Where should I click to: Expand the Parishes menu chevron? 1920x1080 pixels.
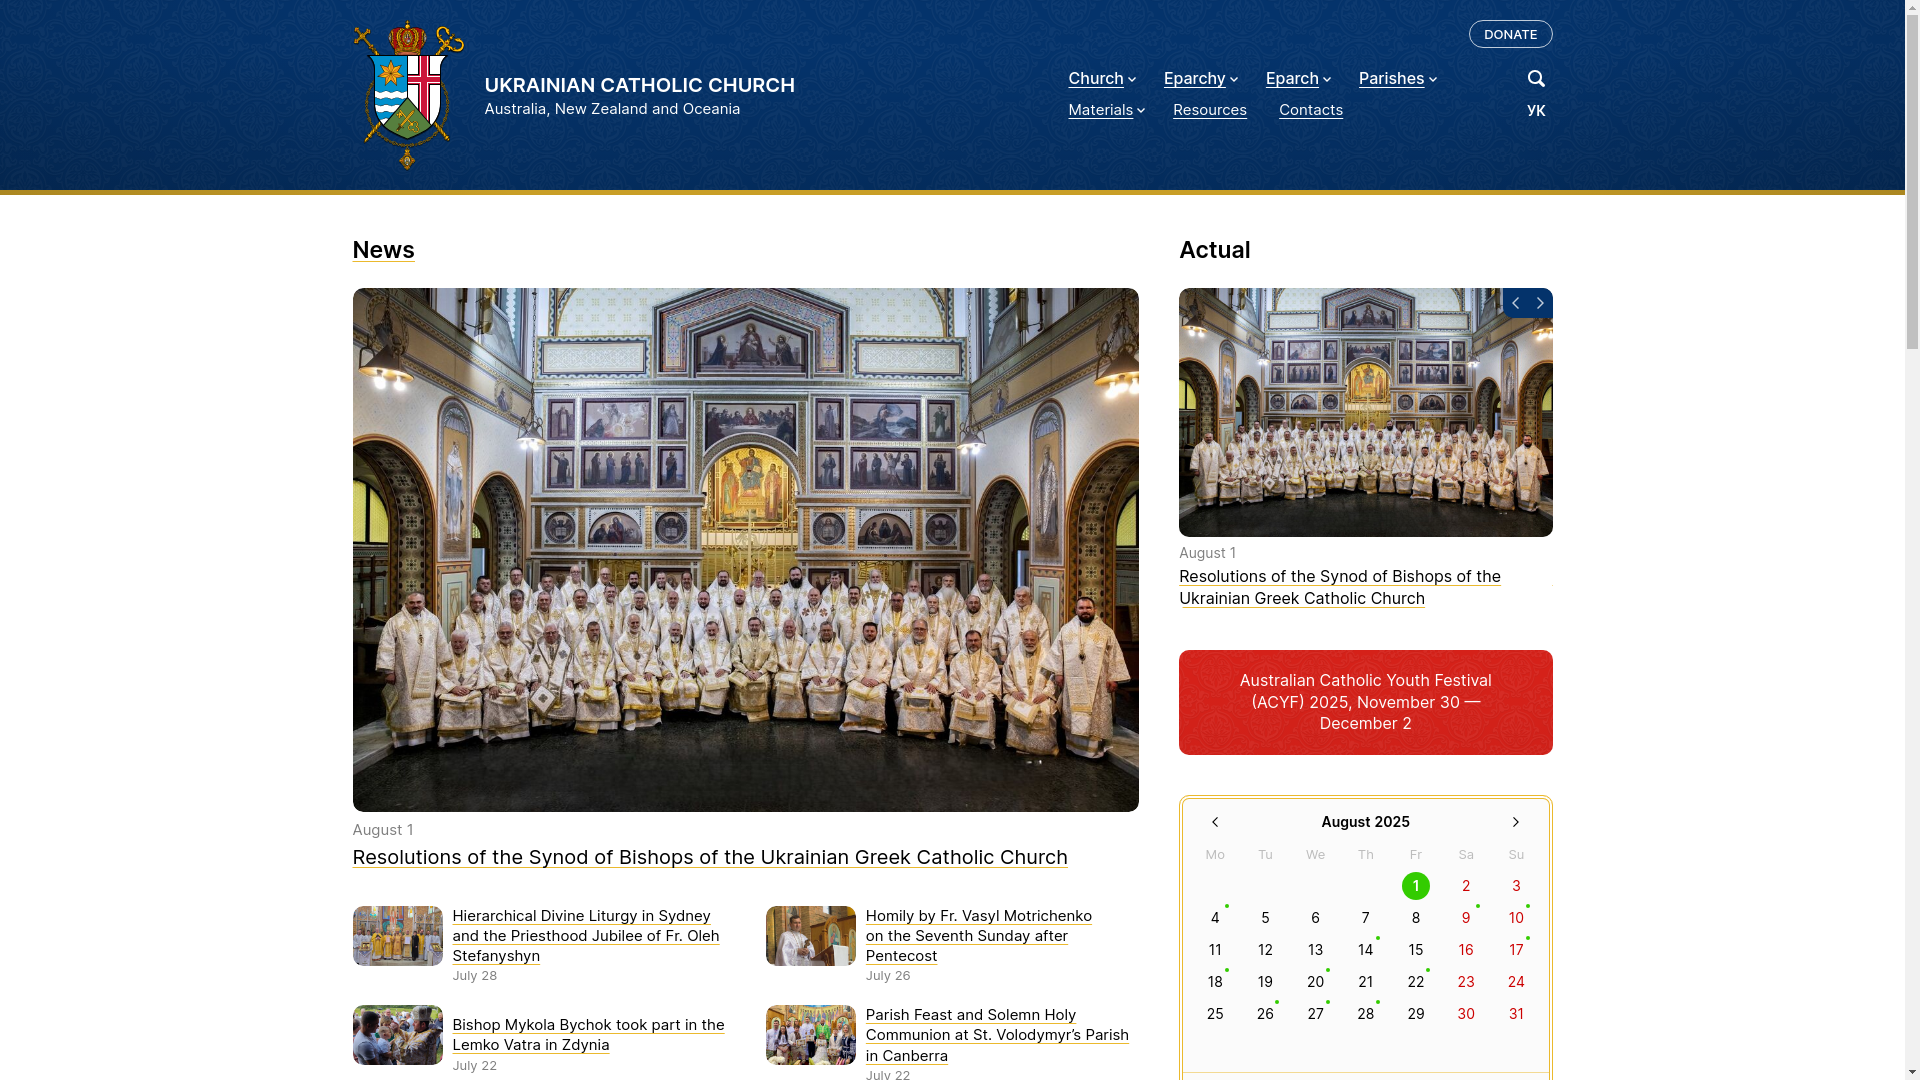pos(1433,80)
